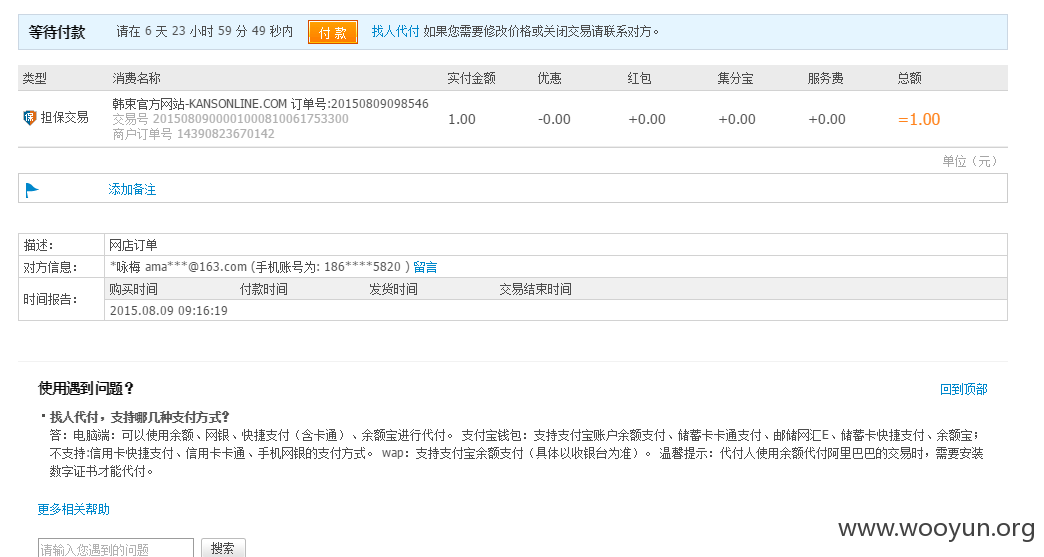Click the 网店订单 description value
This screenshot has width=1044, height=557.
(x=133, y=245)
